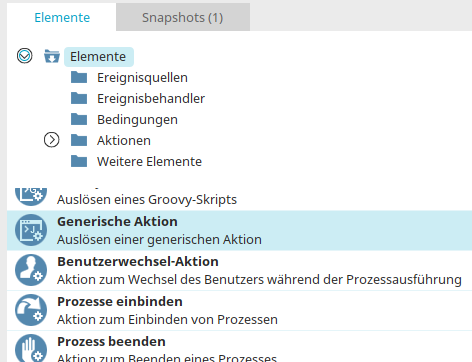
Task: Choose Prozesse einbinden from the list
Action: 239,310
